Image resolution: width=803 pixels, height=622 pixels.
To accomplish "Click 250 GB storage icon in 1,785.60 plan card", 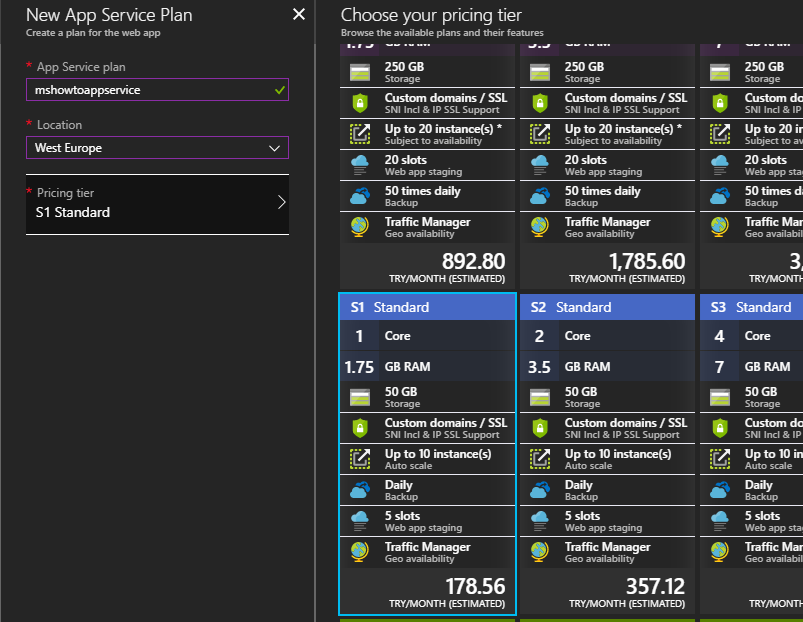I will click(540, 72).
